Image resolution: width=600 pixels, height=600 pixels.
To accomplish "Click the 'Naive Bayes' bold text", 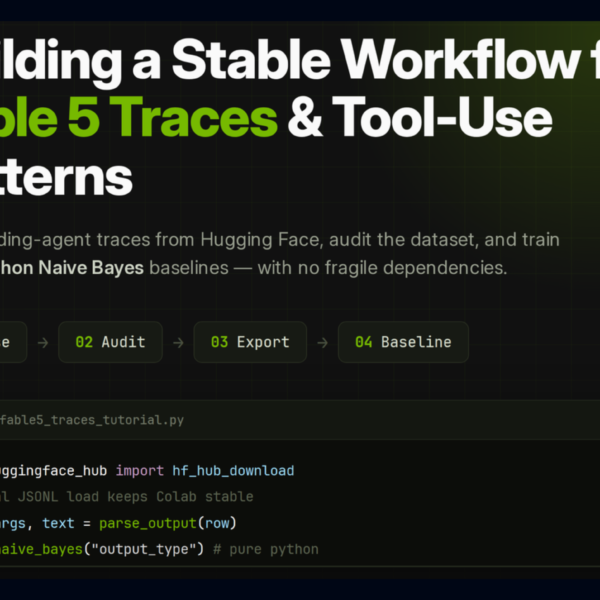I will pos(91,267).
